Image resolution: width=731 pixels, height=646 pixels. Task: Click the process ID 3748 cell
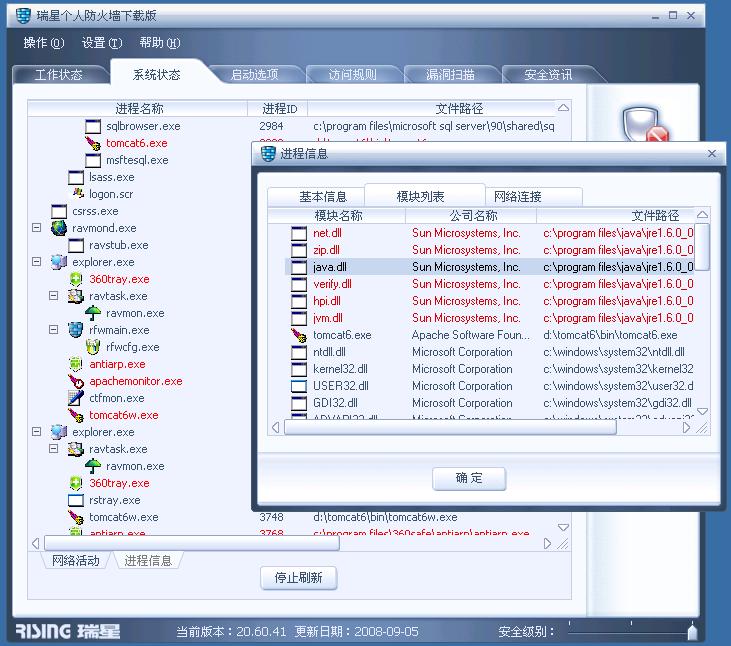(x=271, y=517)
